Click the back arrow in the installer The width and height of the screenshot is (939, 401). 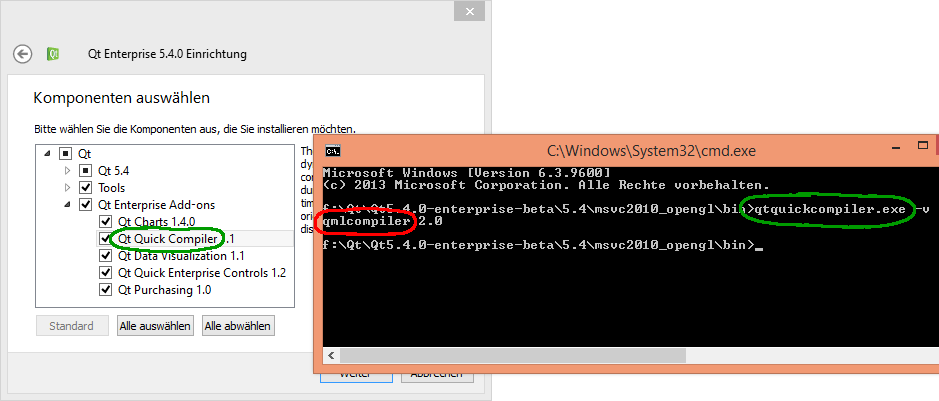[x=23, y=54]
